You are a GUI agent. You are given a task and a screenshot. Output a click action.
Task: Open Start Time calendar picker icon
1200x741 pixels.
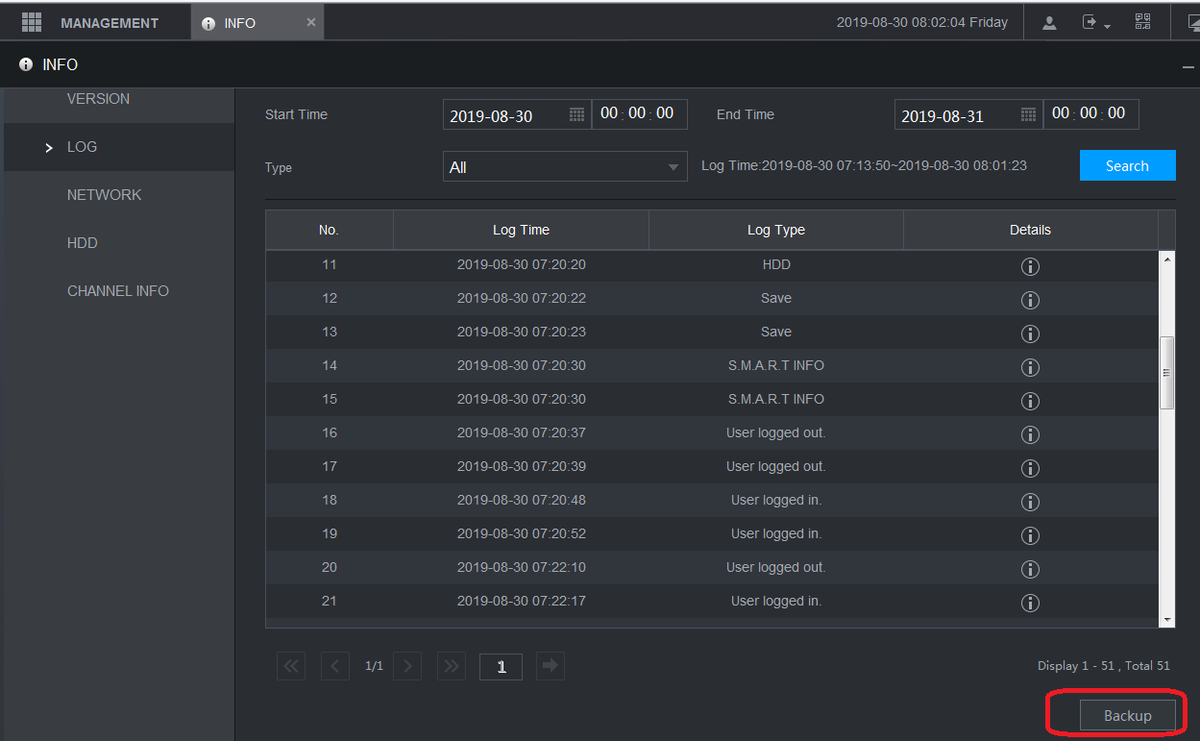(x=577, y=115)
